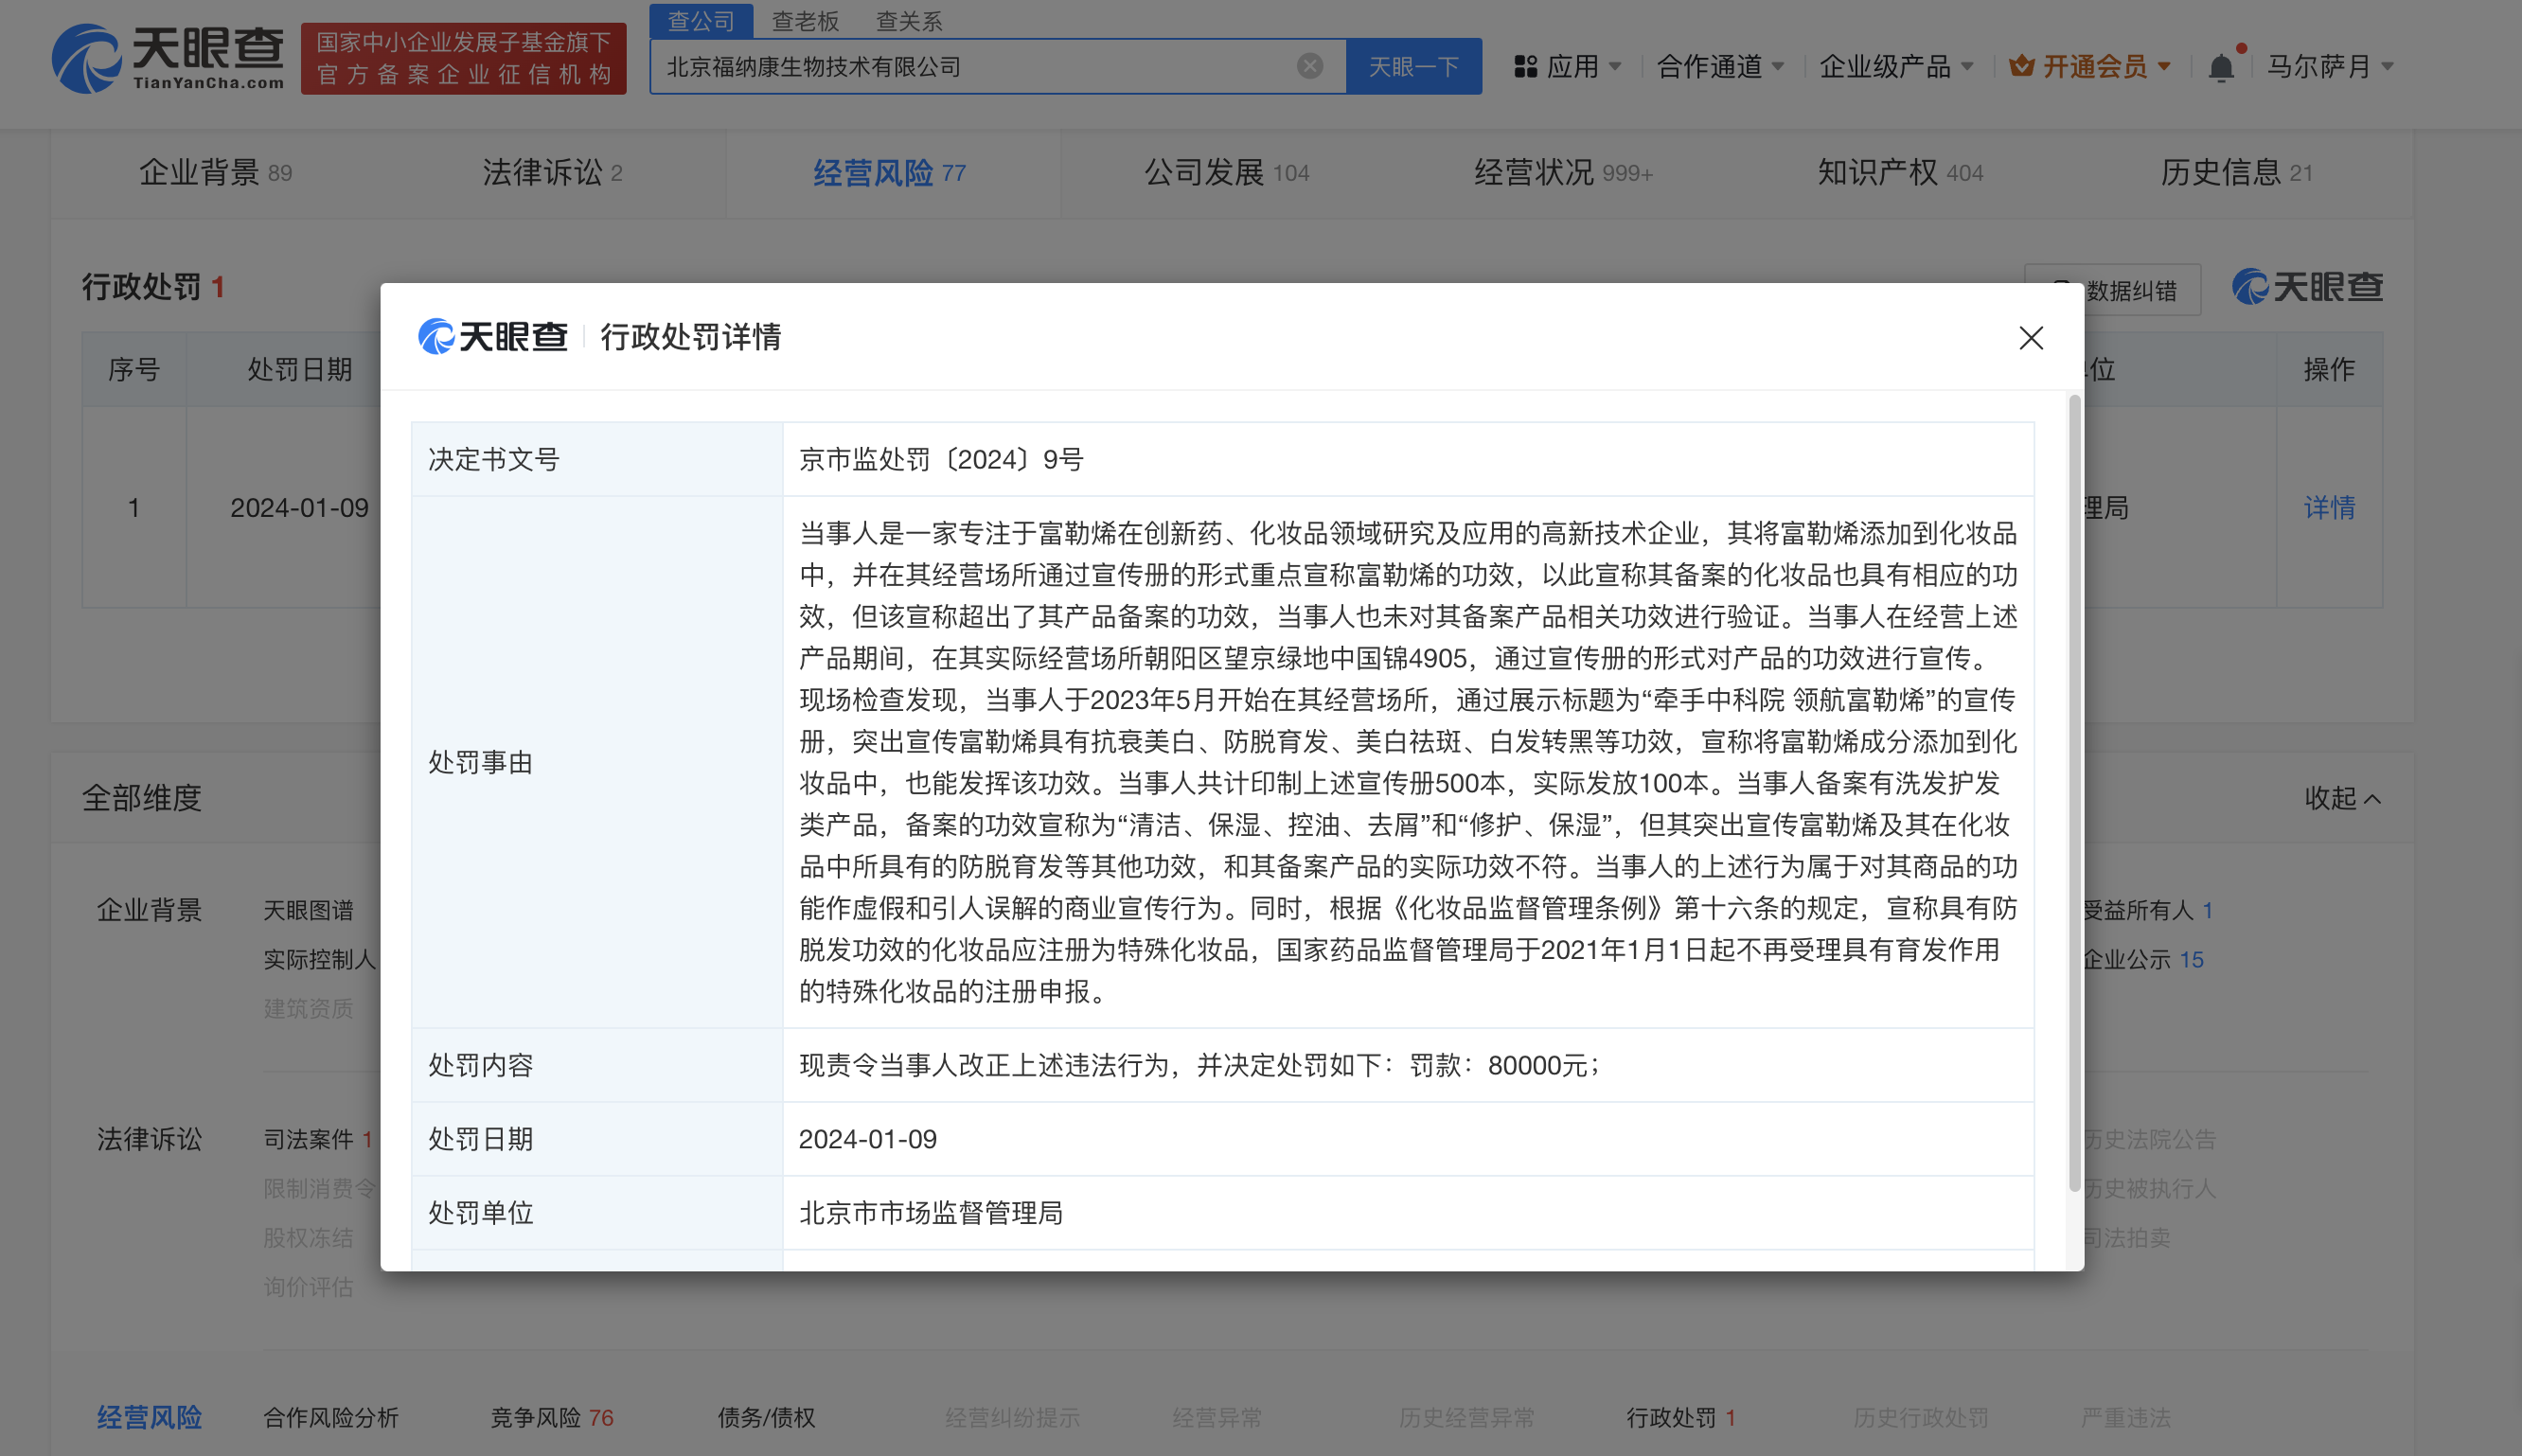Open the notification bell
2522x1456 pixels.
[2221, 67]
